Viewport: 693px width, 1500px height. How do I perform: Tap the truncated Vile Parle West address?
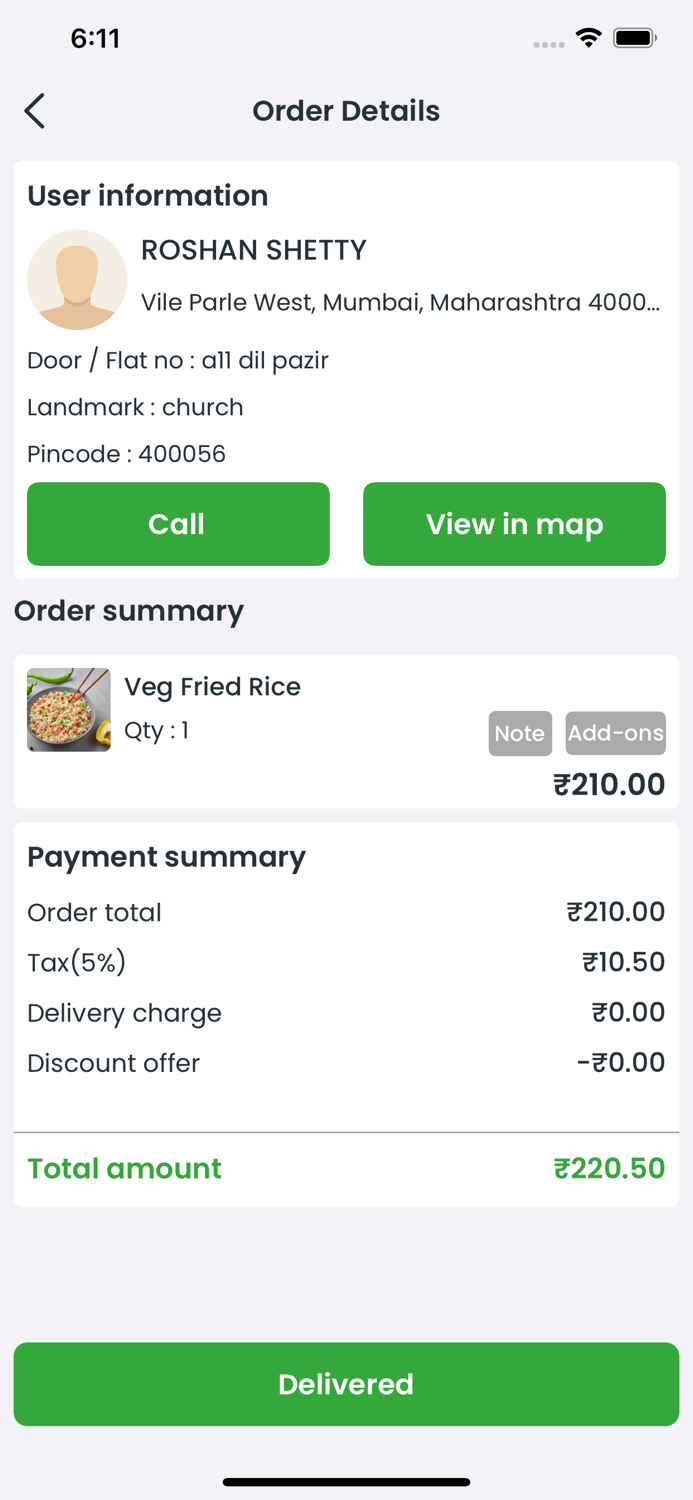(x=400, y=302)
